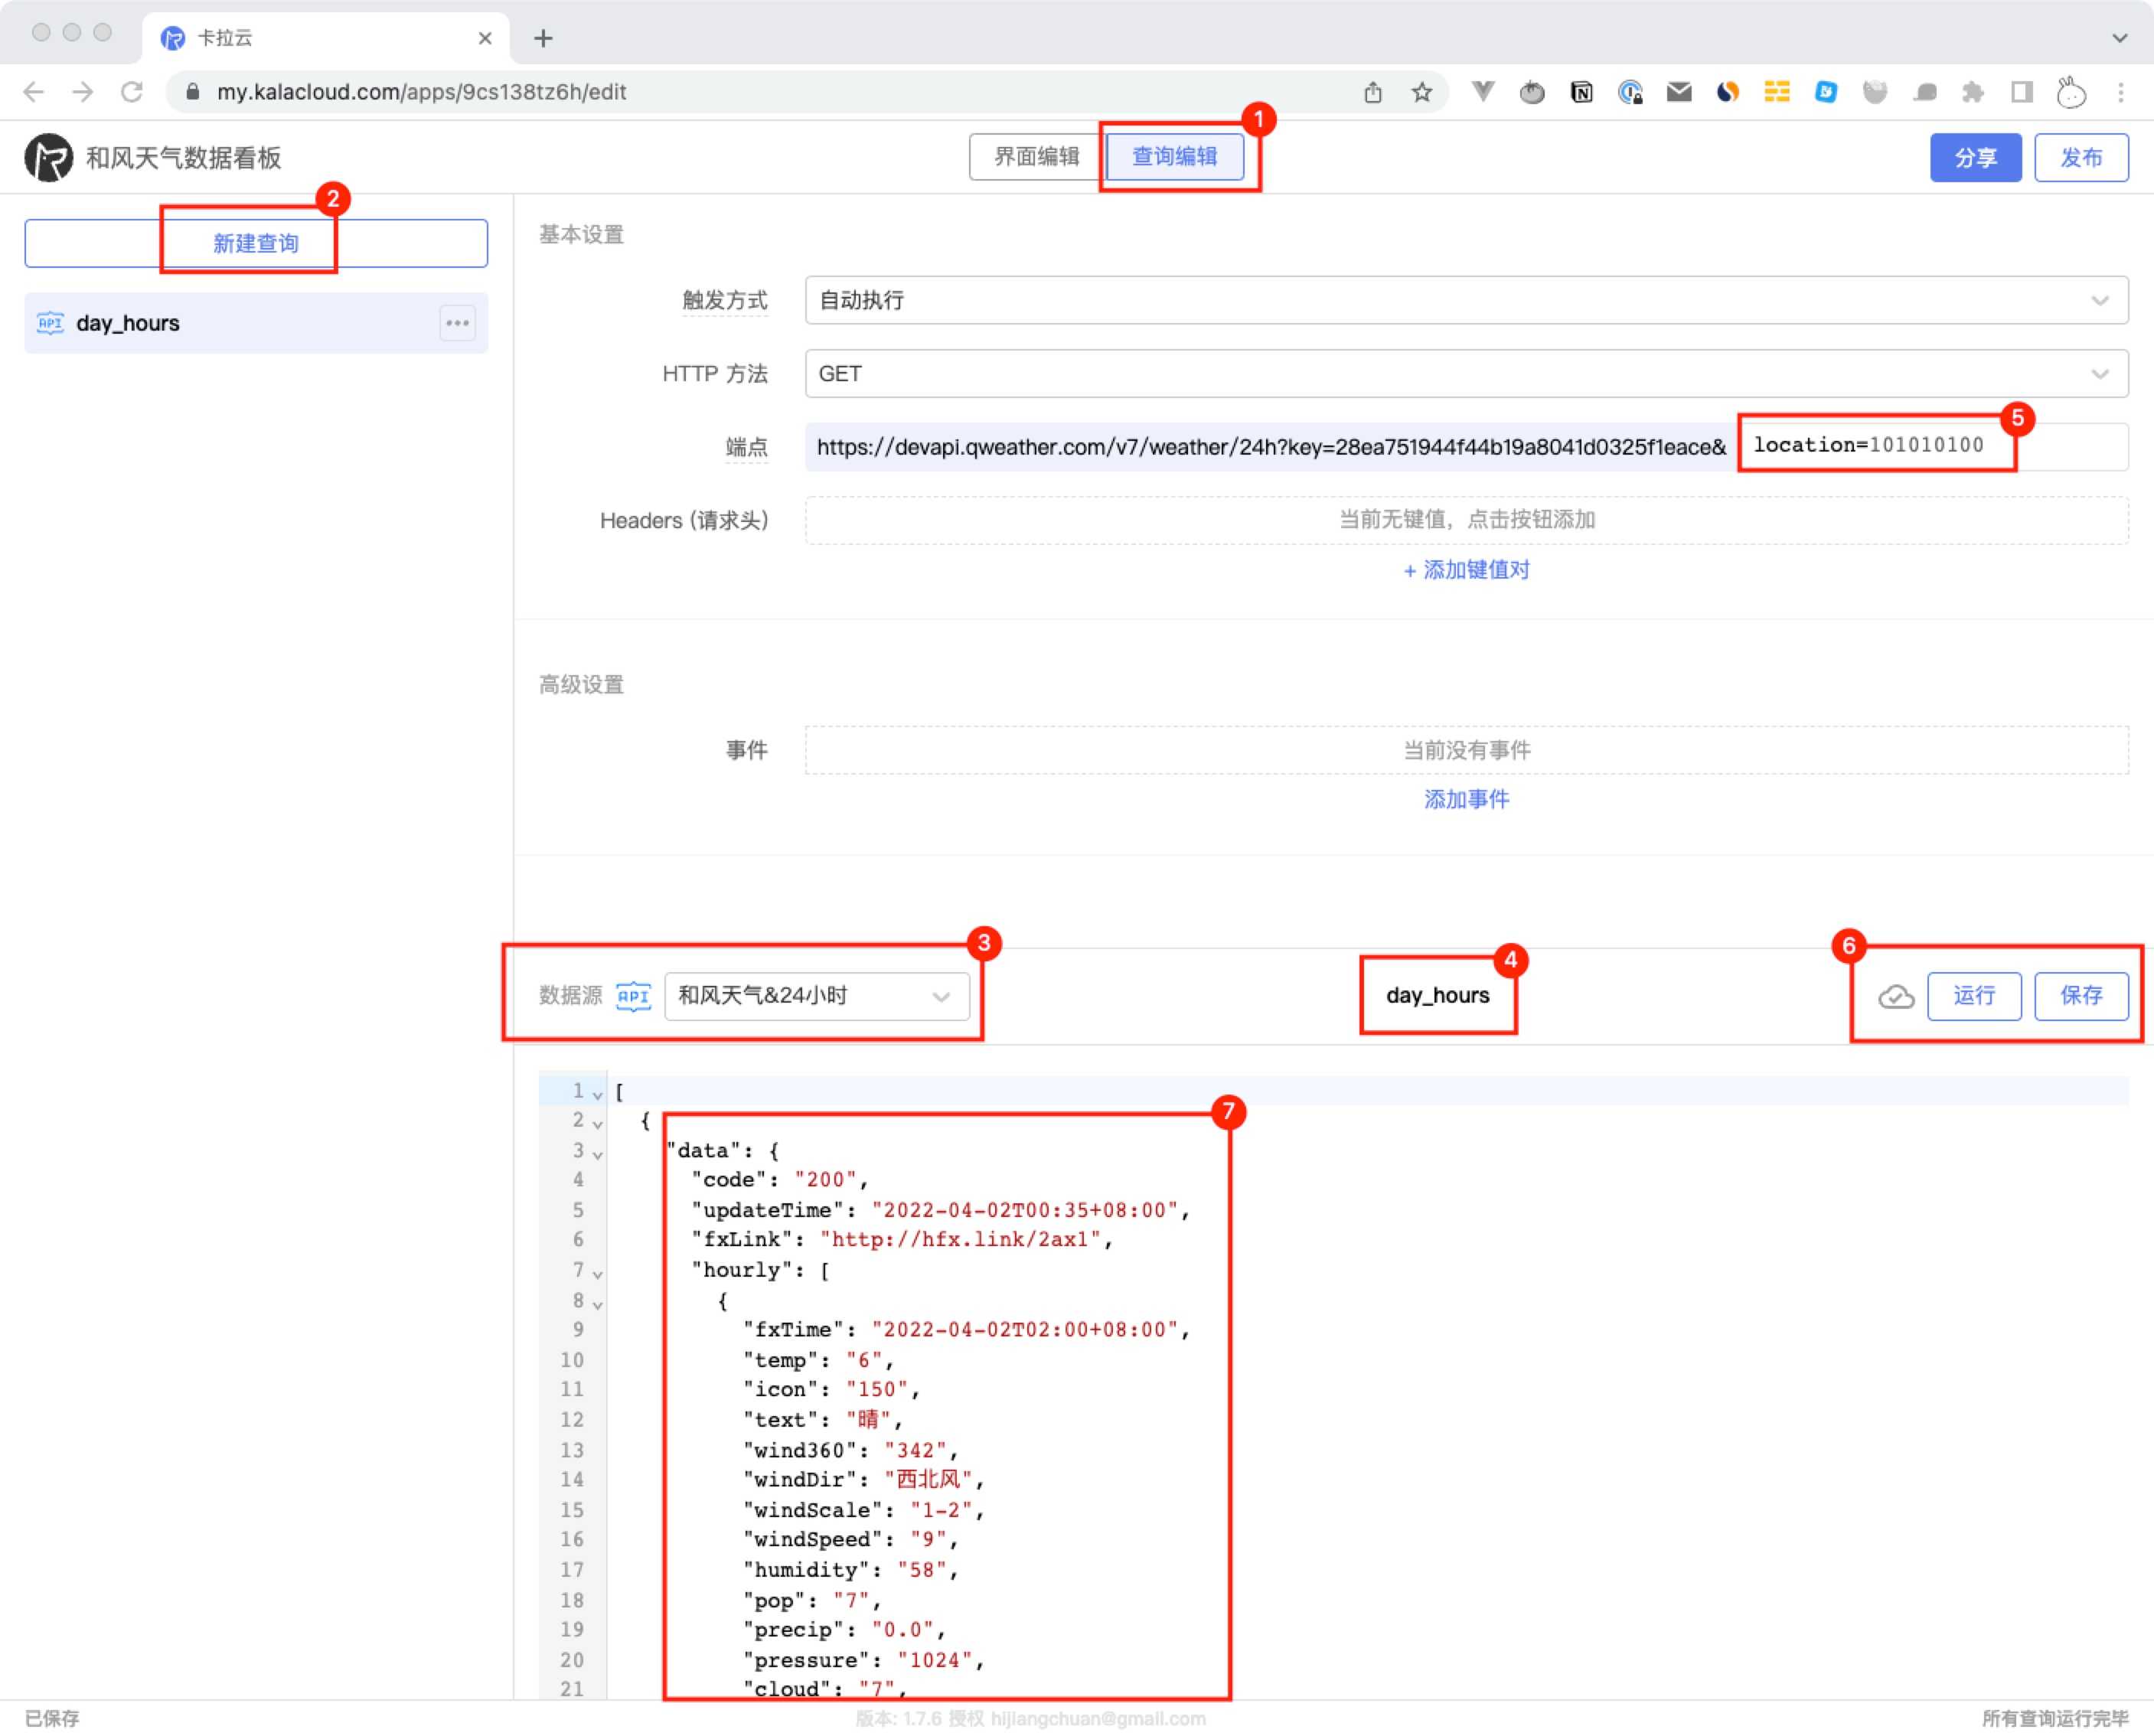This screenshot has width=2154, height=1736.
Task: Click the API datasource icon
Action: (633, 996)
